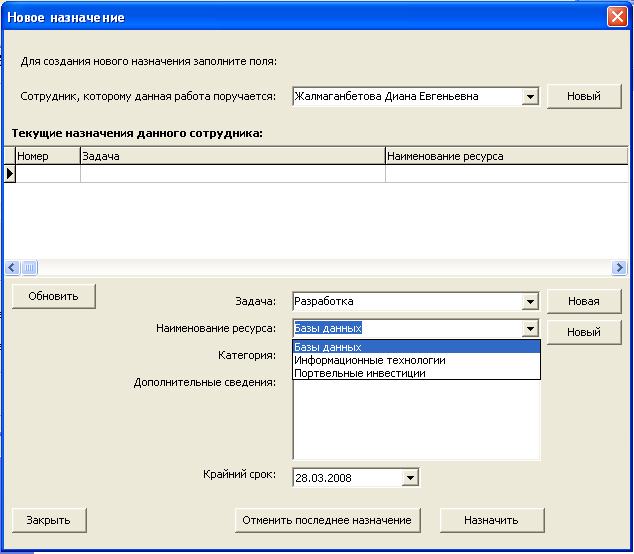The height and width of the screenshot is (554, 634).
Task: Click the Наименование ресурса column header
Action: (507, 156)
